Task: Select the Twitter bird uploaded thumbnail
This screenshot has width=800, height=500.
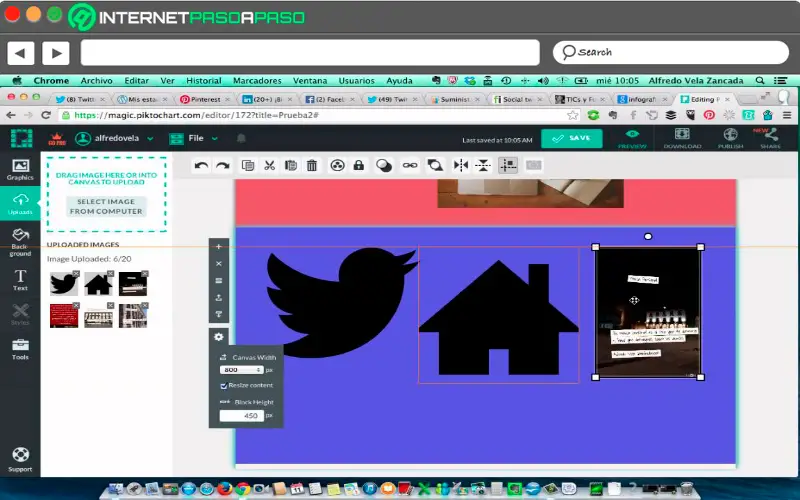Action: point(64,284)
